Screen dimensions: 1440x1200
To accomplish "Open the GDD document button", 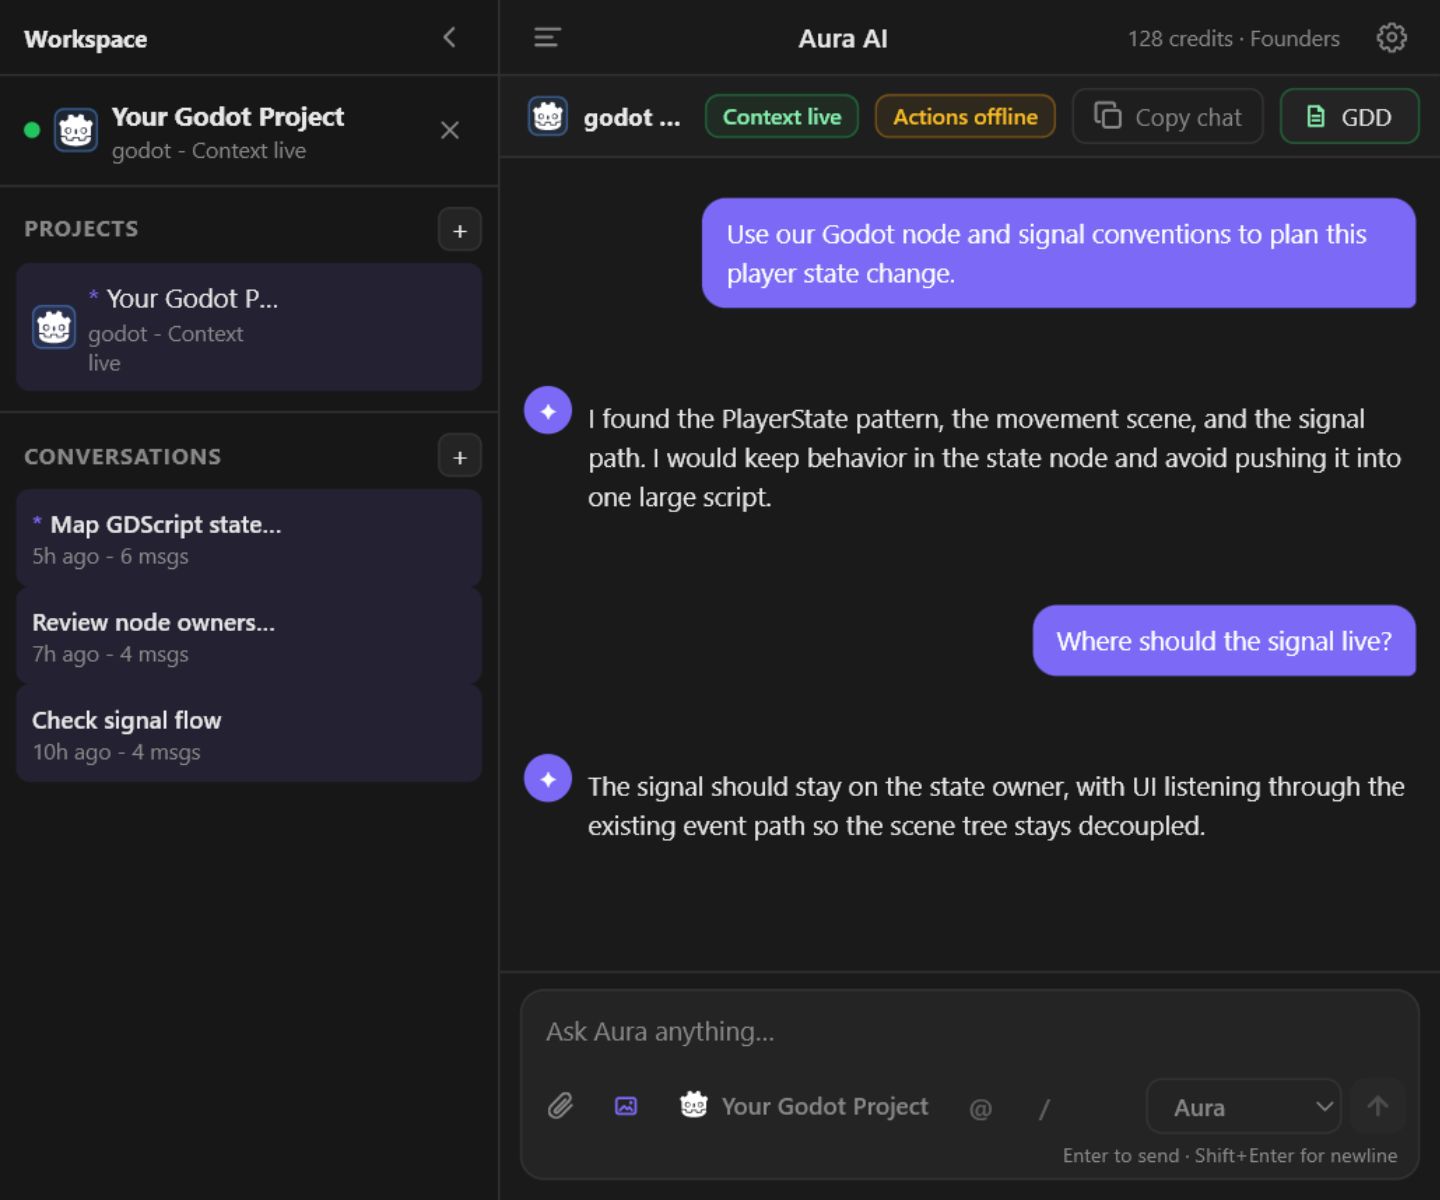I will (x=1350, y=117).
